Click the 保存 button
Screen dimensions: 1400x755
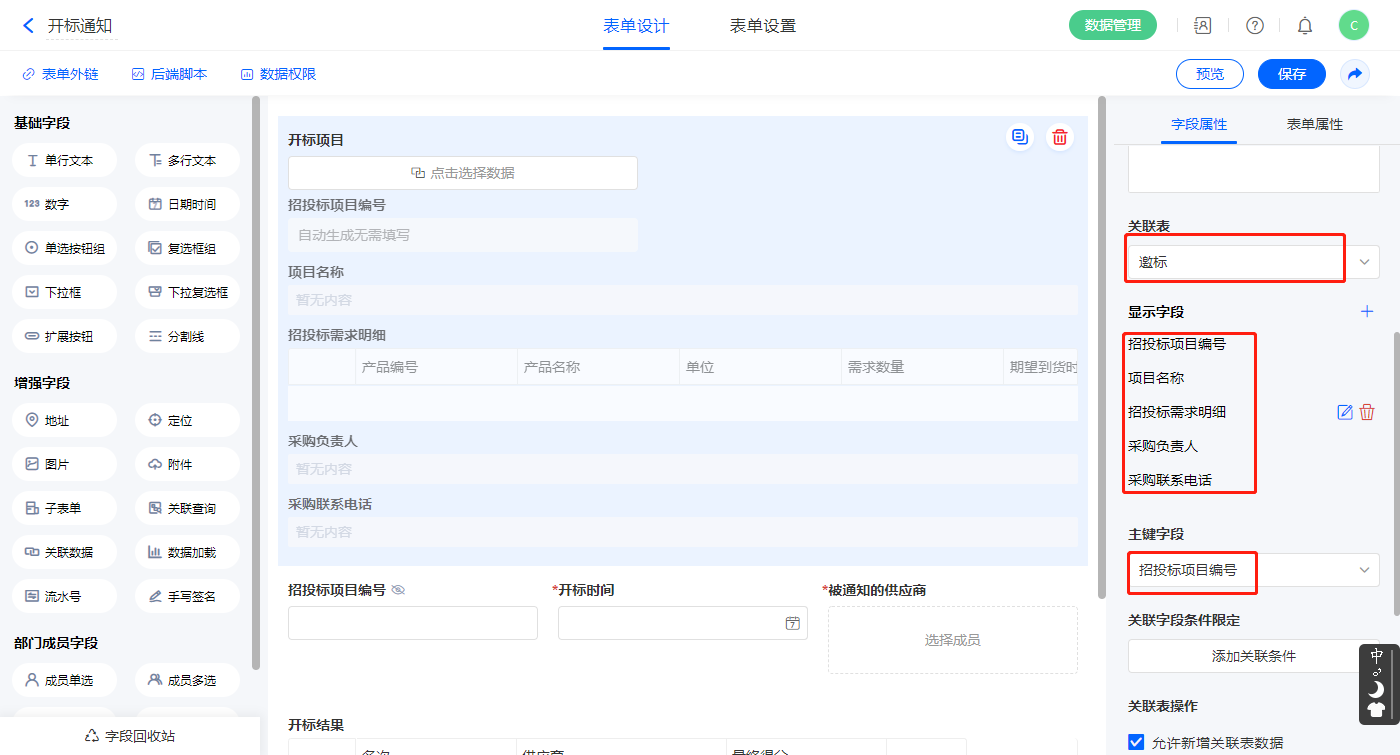[x=1291, y=74]
